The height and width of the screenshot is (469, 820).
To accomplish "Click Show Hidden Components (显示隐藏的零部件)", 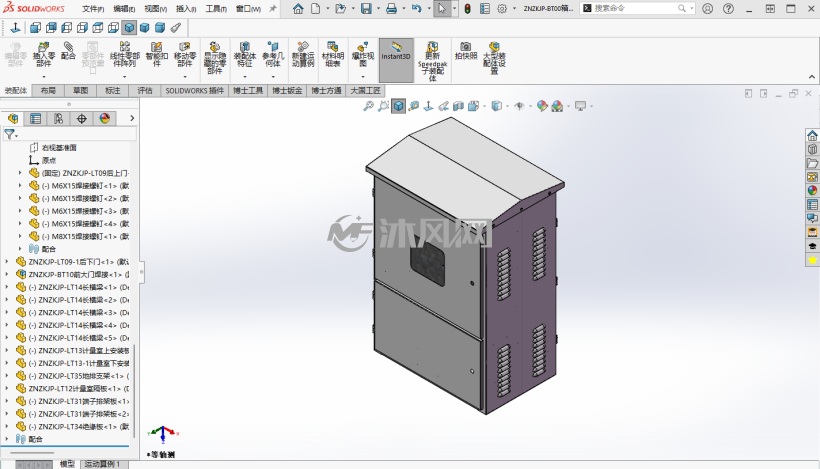I will pyautogui.click(x=214, y=58).
